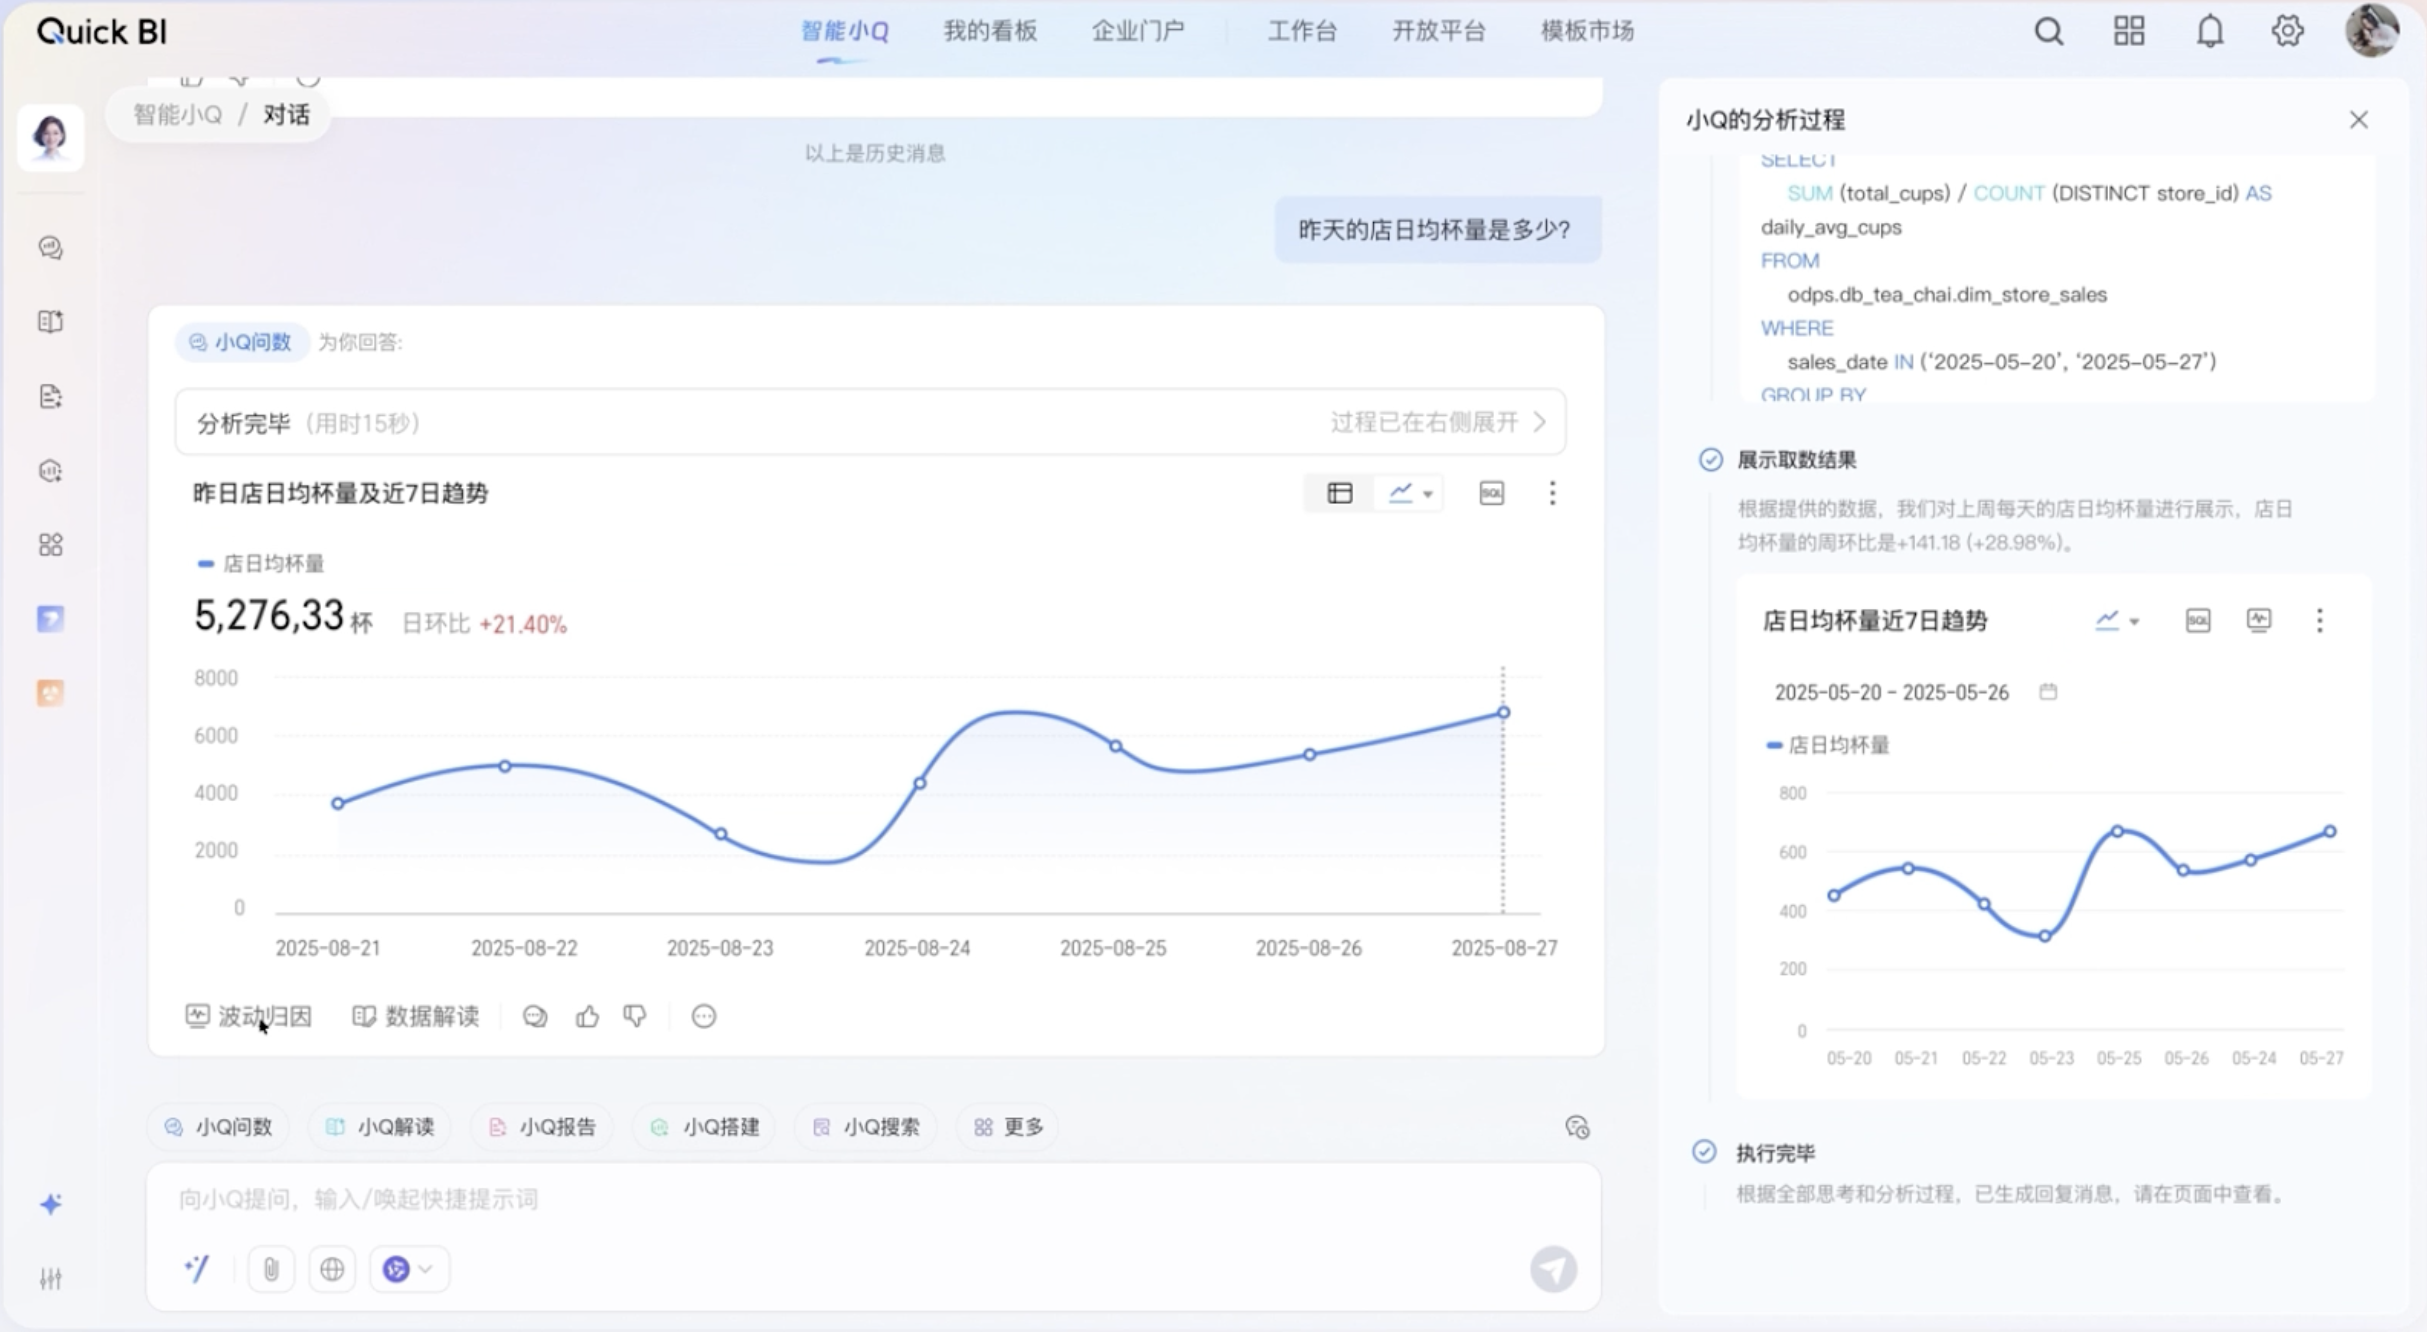Open the 更多 chip

click(x=1008, y=1127)
